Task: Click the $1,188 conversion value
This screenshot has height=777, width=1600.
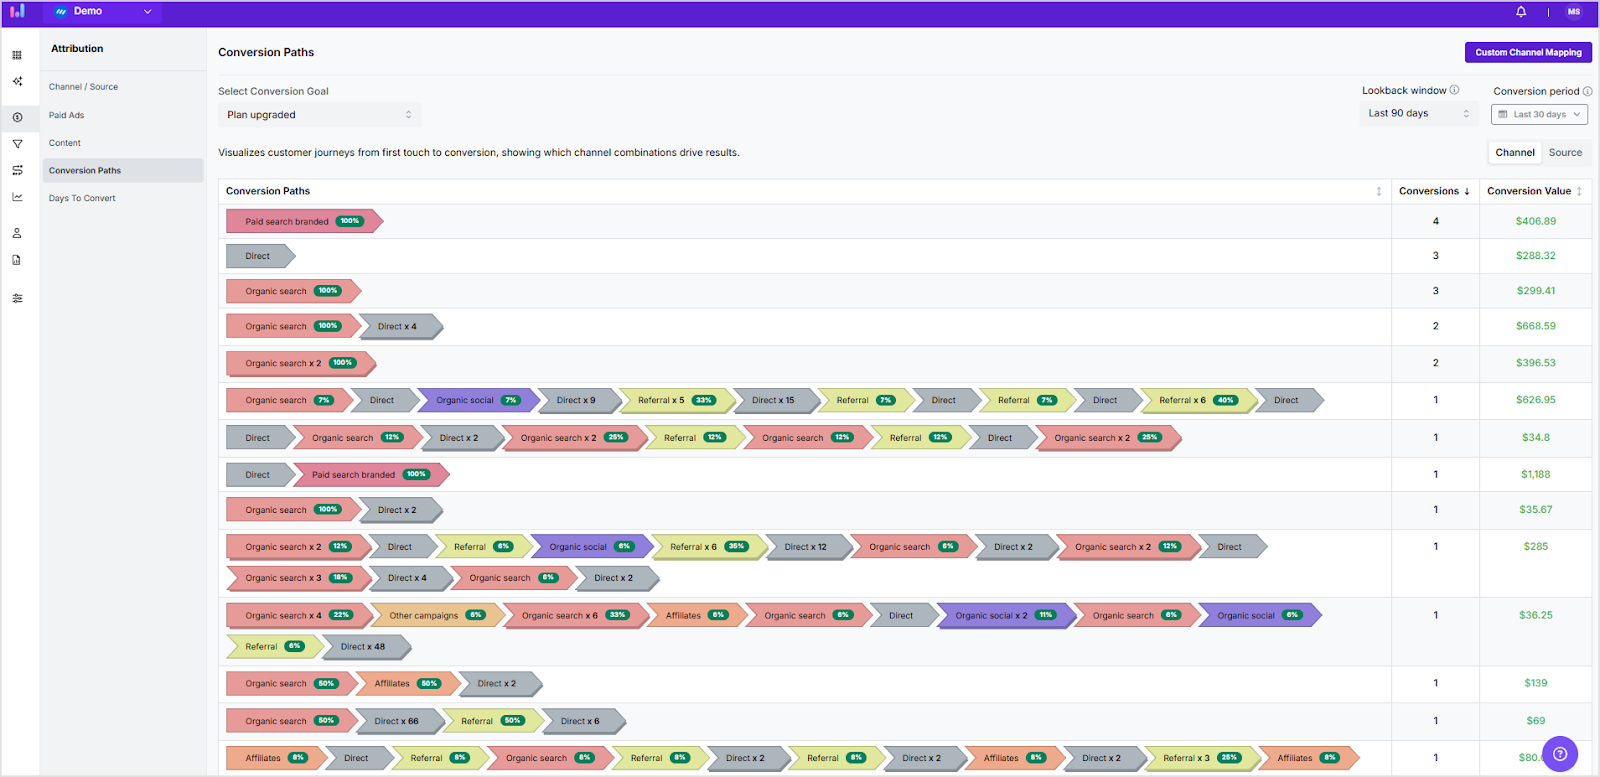Action: coord(1536,475)
